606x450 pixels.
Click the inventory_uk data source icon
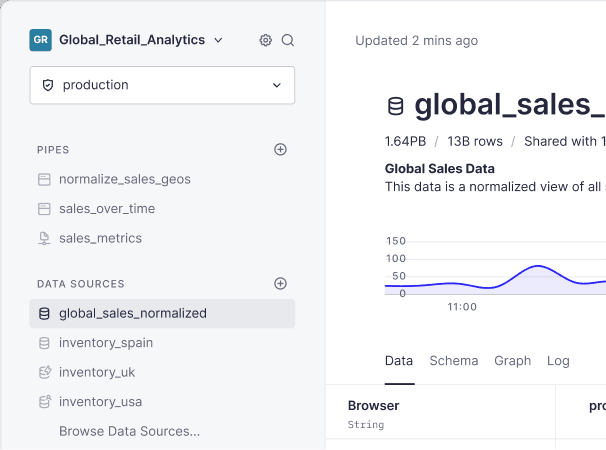coord(45,372)
